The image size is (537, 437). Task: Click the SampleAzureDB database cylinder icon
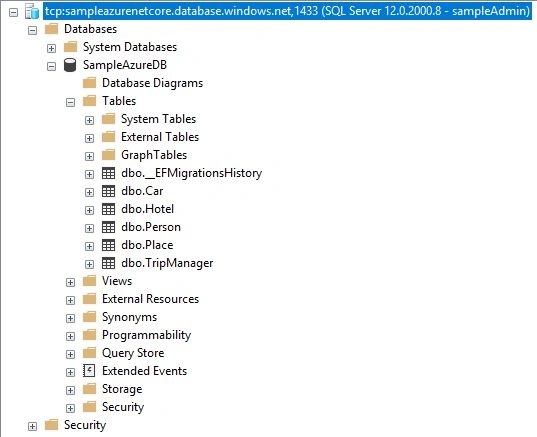click(x=70, y=65)
